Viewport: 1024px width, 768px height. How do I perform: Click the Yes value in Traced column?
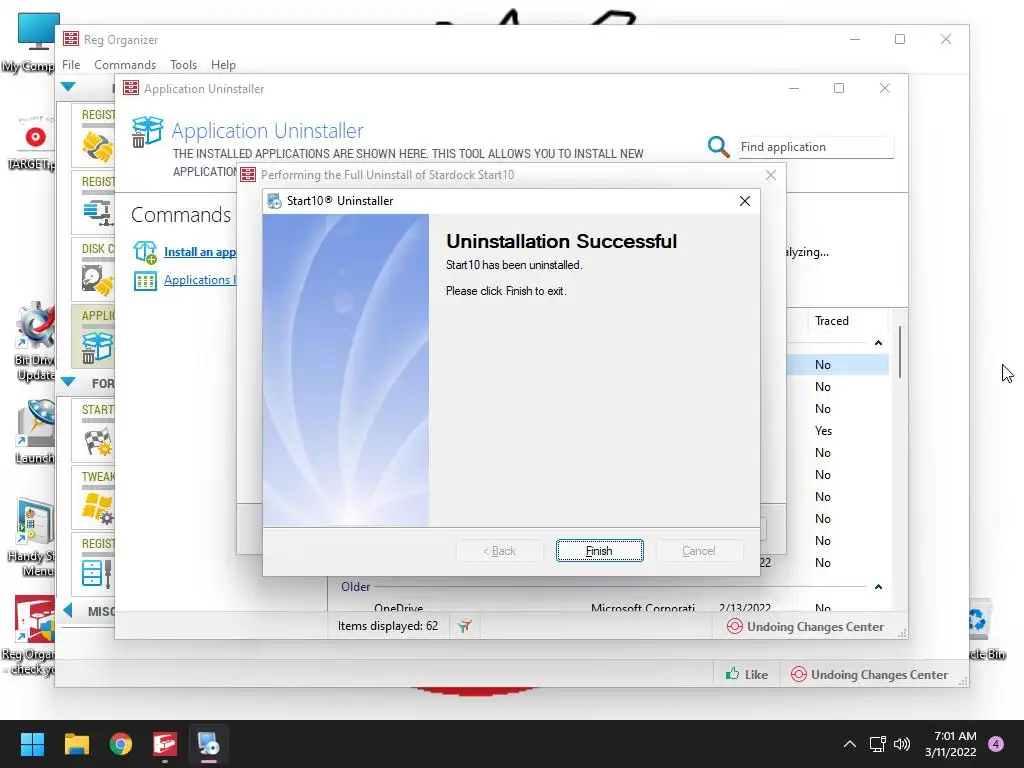click(823, 431)
